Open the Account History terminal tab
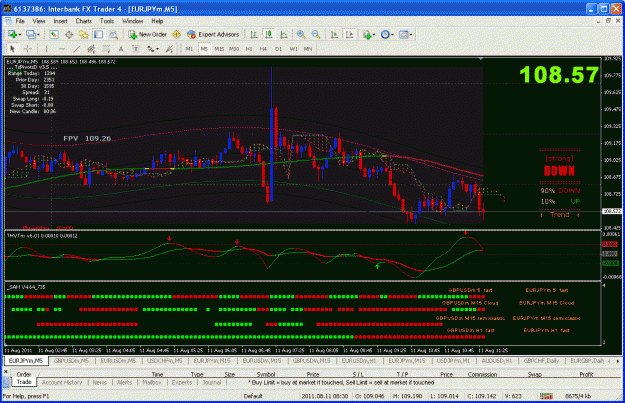Screen dimensions: 625x403 [x=62, y=382]
